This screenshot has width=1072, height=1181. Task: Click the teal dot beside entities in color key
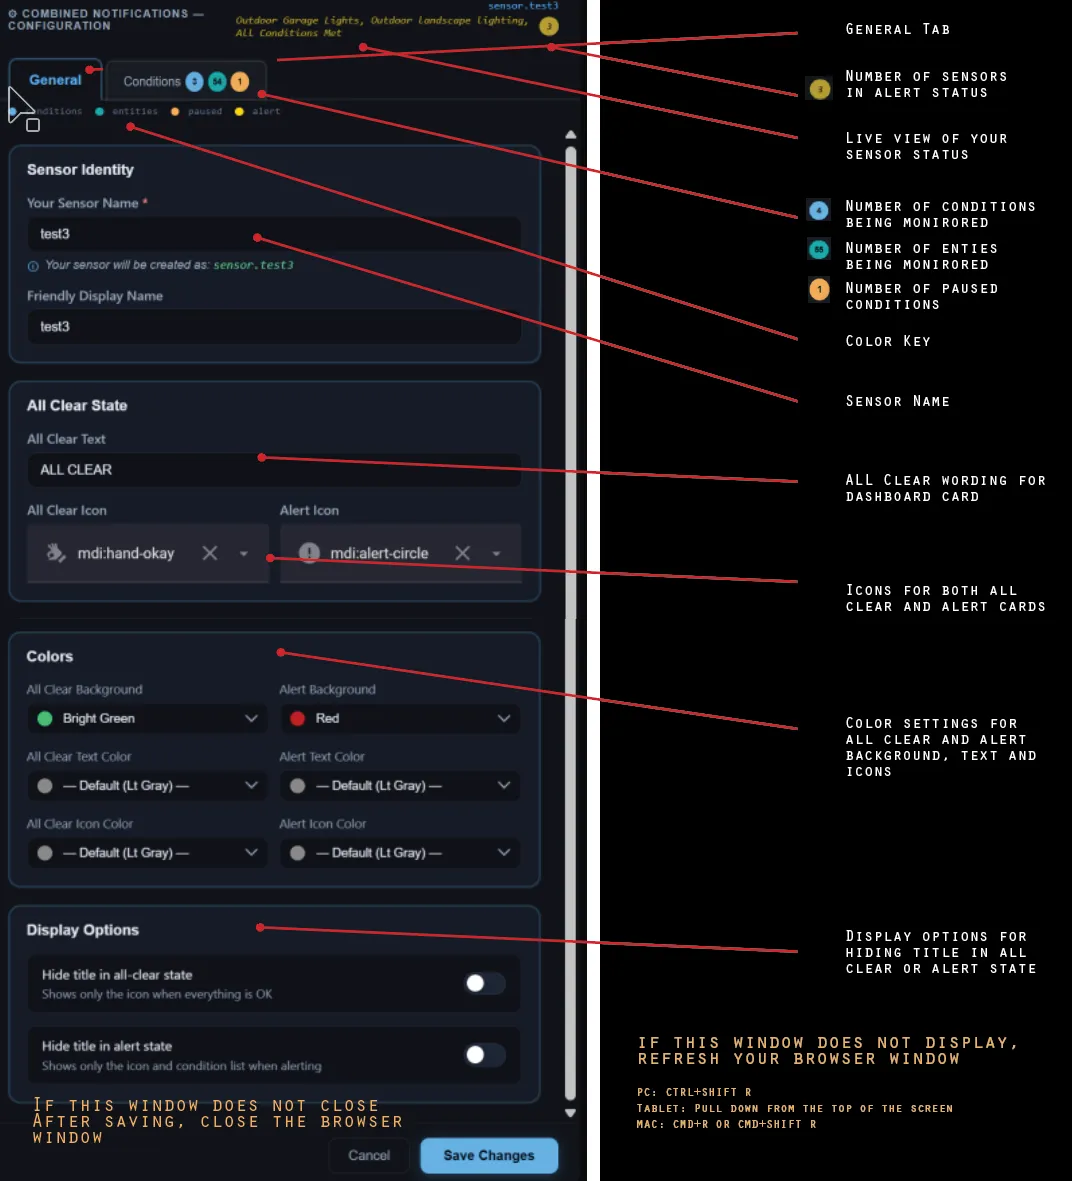click(x=99, y=111)
